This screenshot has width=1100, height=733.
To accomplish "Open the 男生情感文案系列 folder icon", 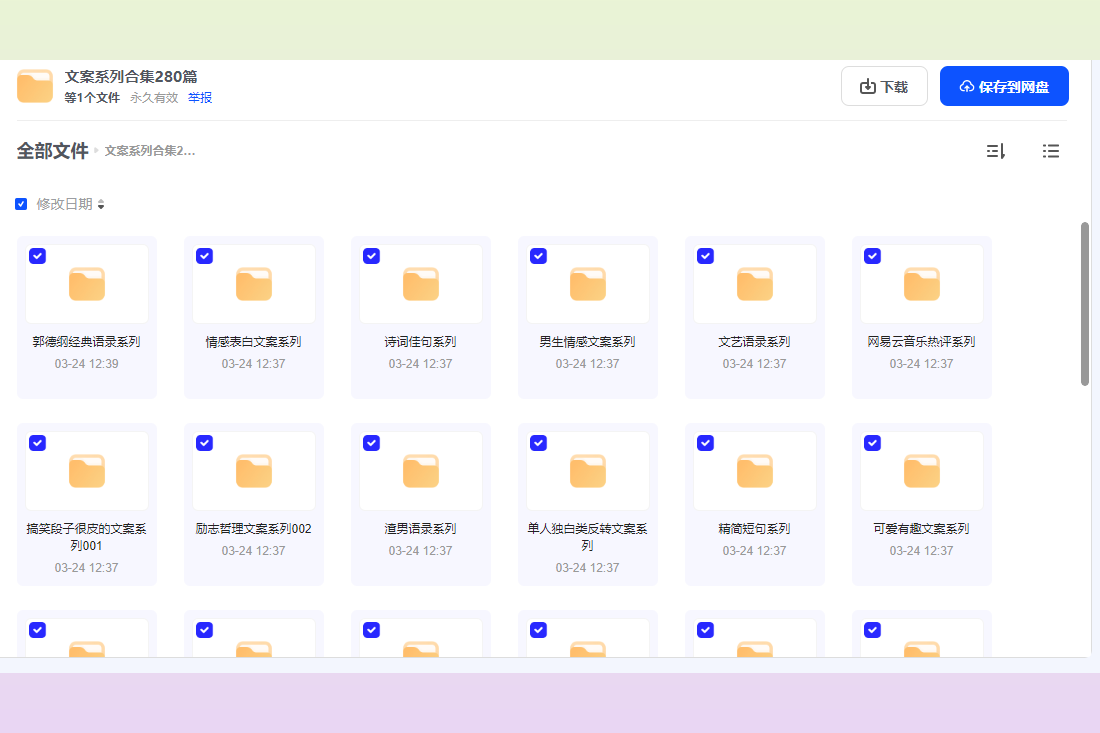I will pyautogui.click(x=588, y=284).
